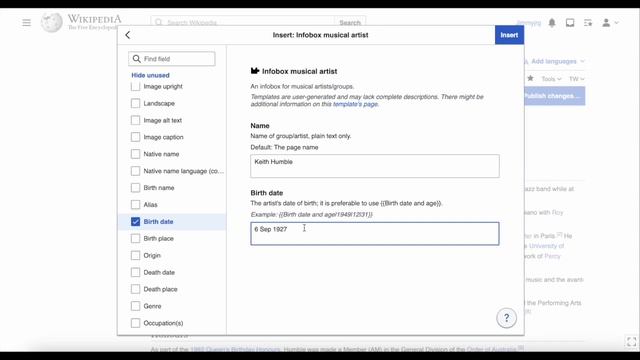Check the Death date checkbox
The width and height of the screenshot is (640, 360).
point(136,272)
